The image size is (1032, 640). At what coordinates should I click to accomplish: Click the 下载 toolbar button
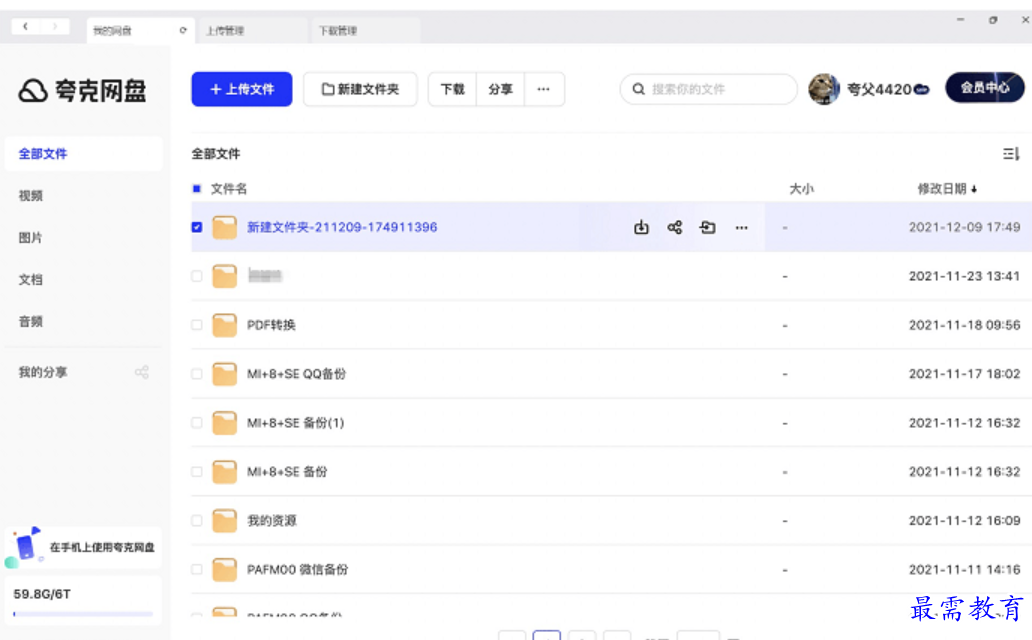[x=452, y=89]
